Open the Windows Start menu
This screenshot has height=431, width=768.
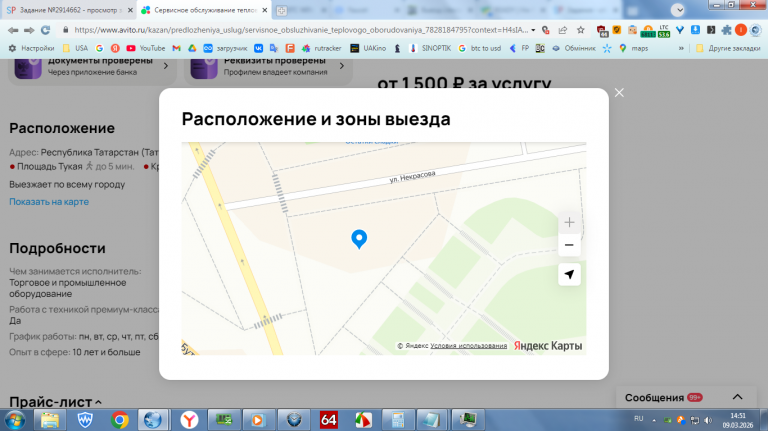(x=15, y=420)
